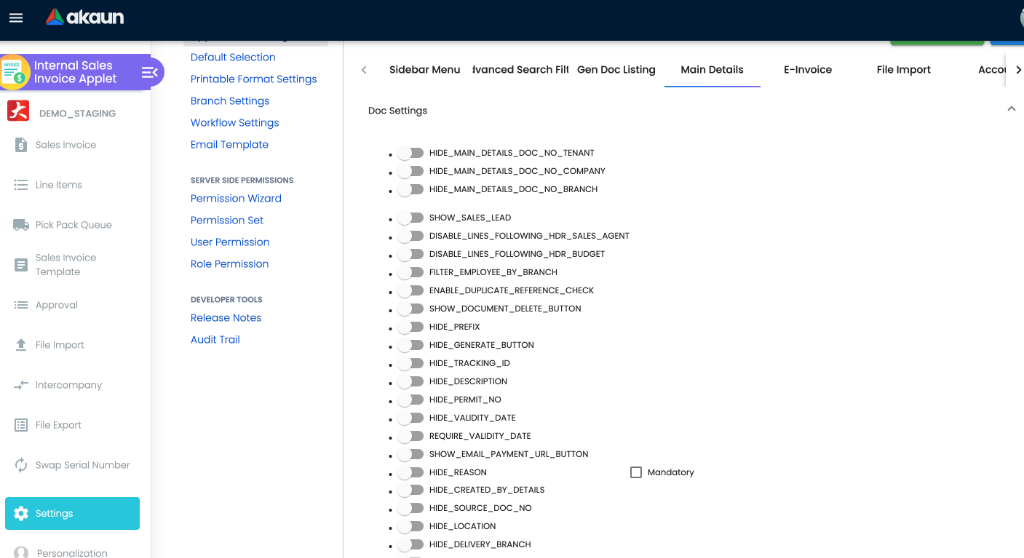Click the akaun logo
The image size is (1024, 558).
85,17
